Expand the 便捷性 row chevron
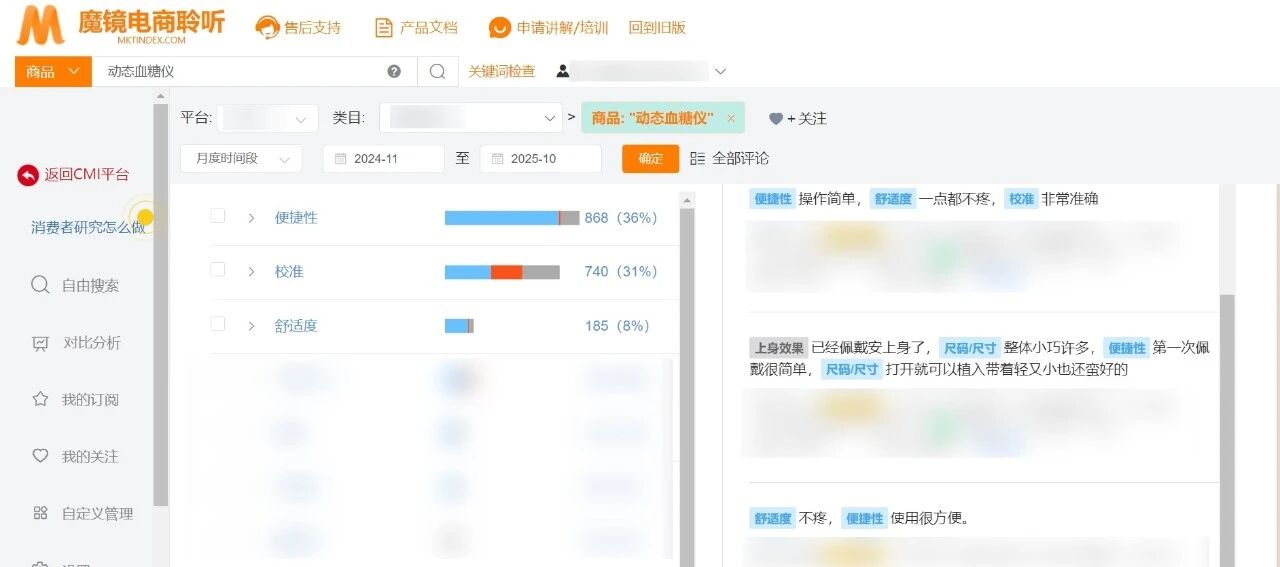 (x=251, y=218)
